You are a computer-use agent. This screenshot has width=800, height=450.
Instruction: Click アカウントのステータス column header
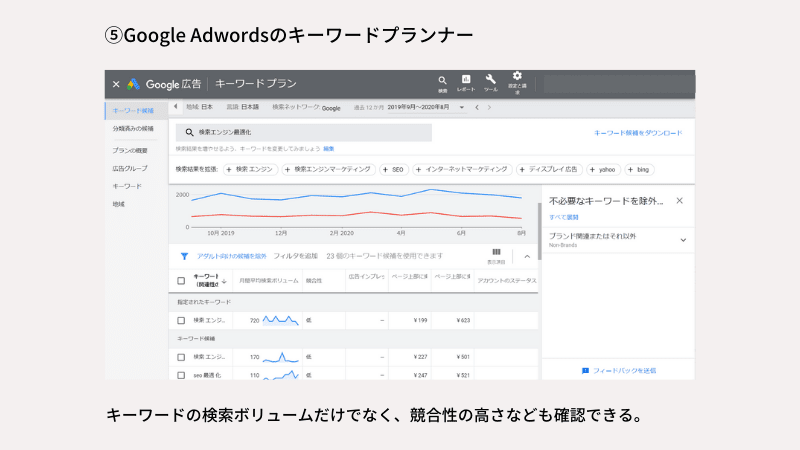(507, 281)
